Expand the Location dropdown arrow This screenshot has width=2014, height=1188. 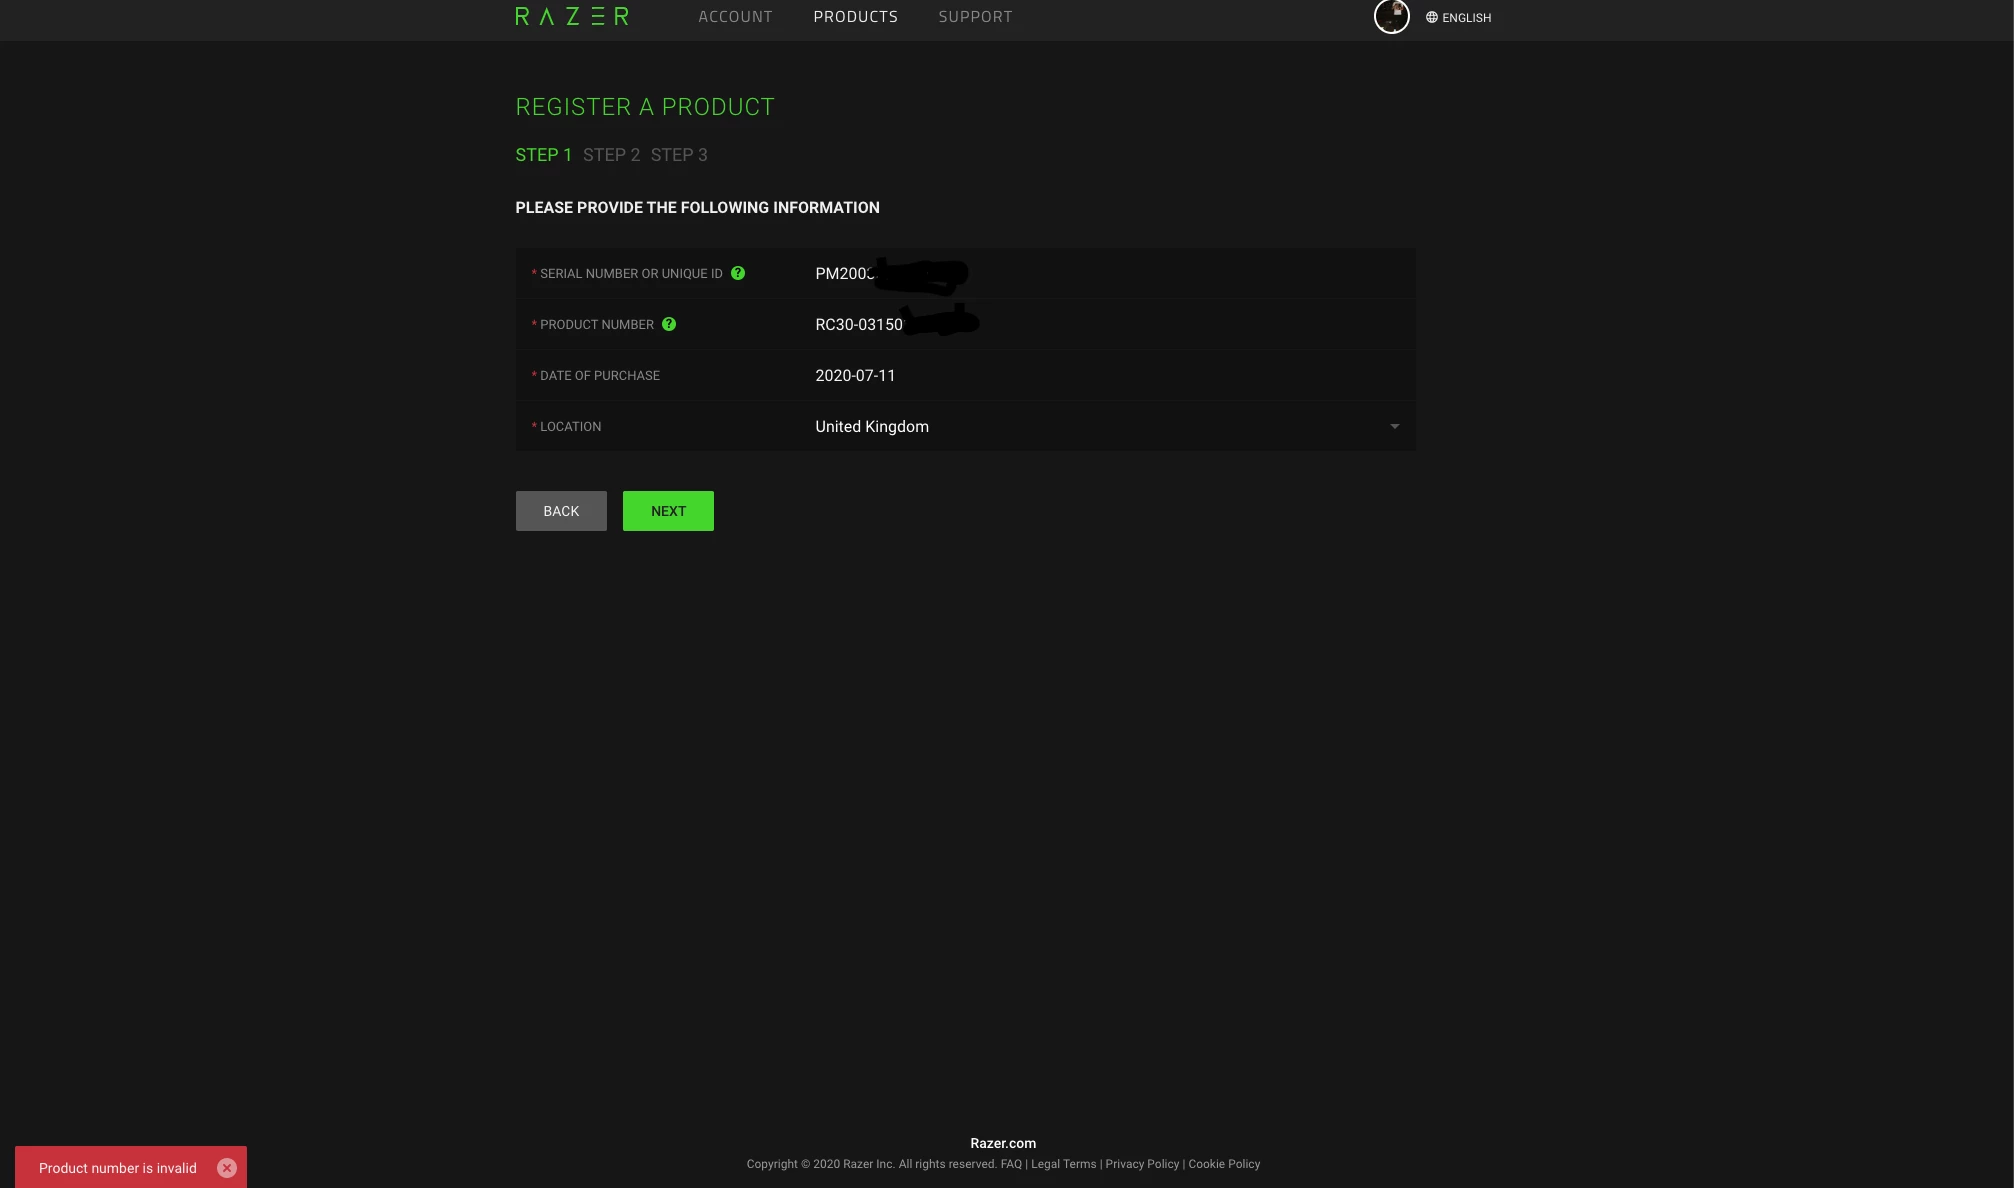pyautogui.click(x=1395, y=426)
